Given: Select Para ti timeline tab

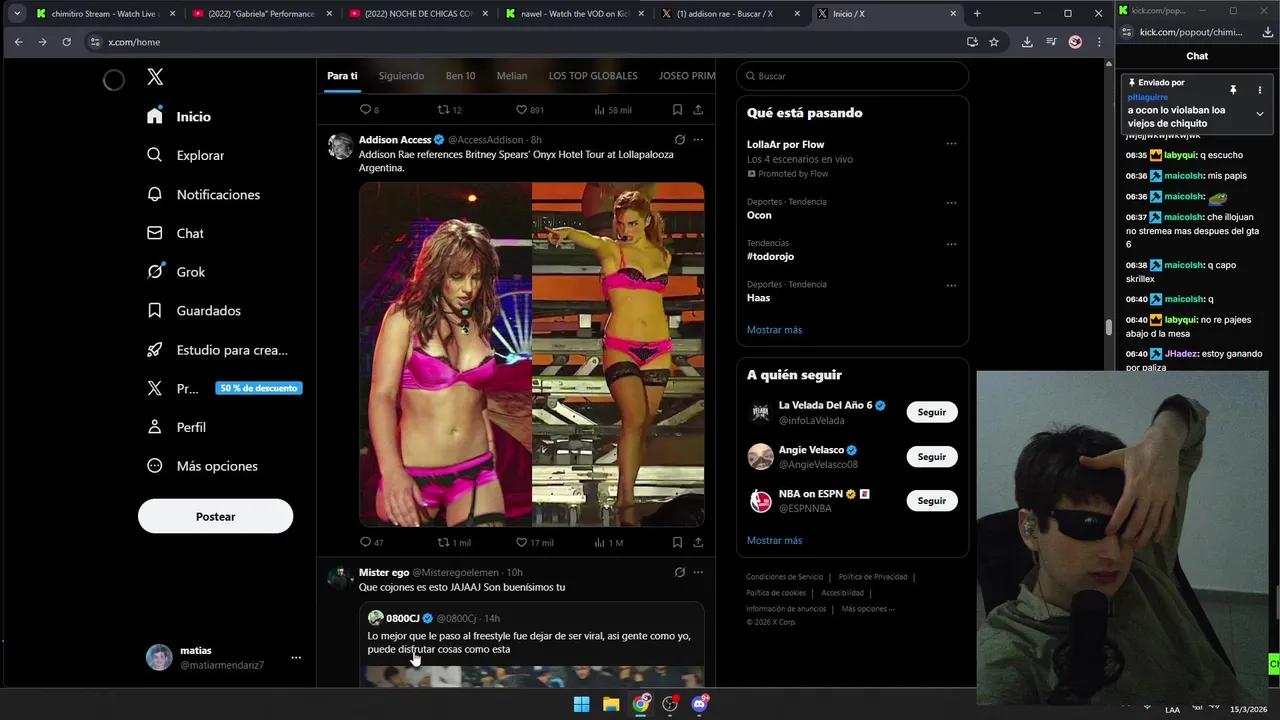Looking at the screenshot, I should click(x=342, y=76).
